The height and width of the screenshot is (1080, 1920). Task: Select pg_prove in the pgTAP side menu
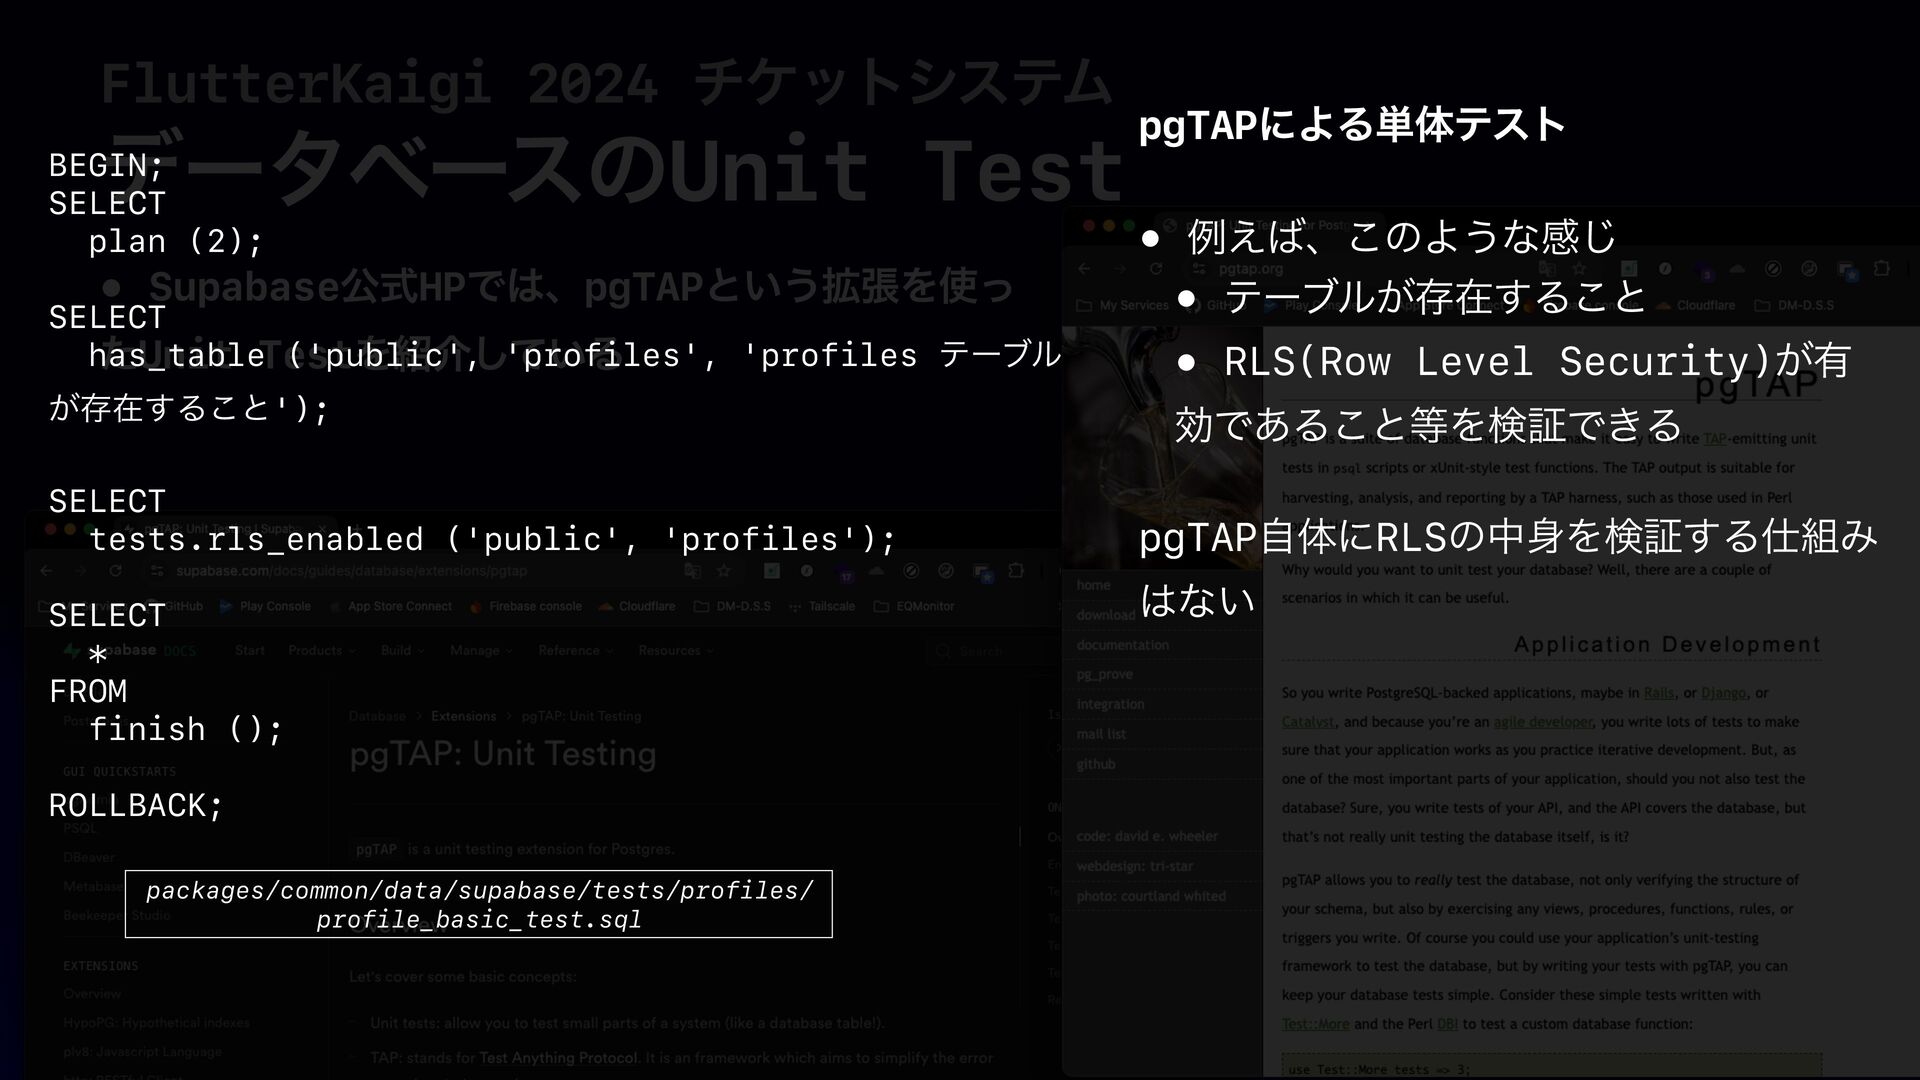coord(1104,674)
